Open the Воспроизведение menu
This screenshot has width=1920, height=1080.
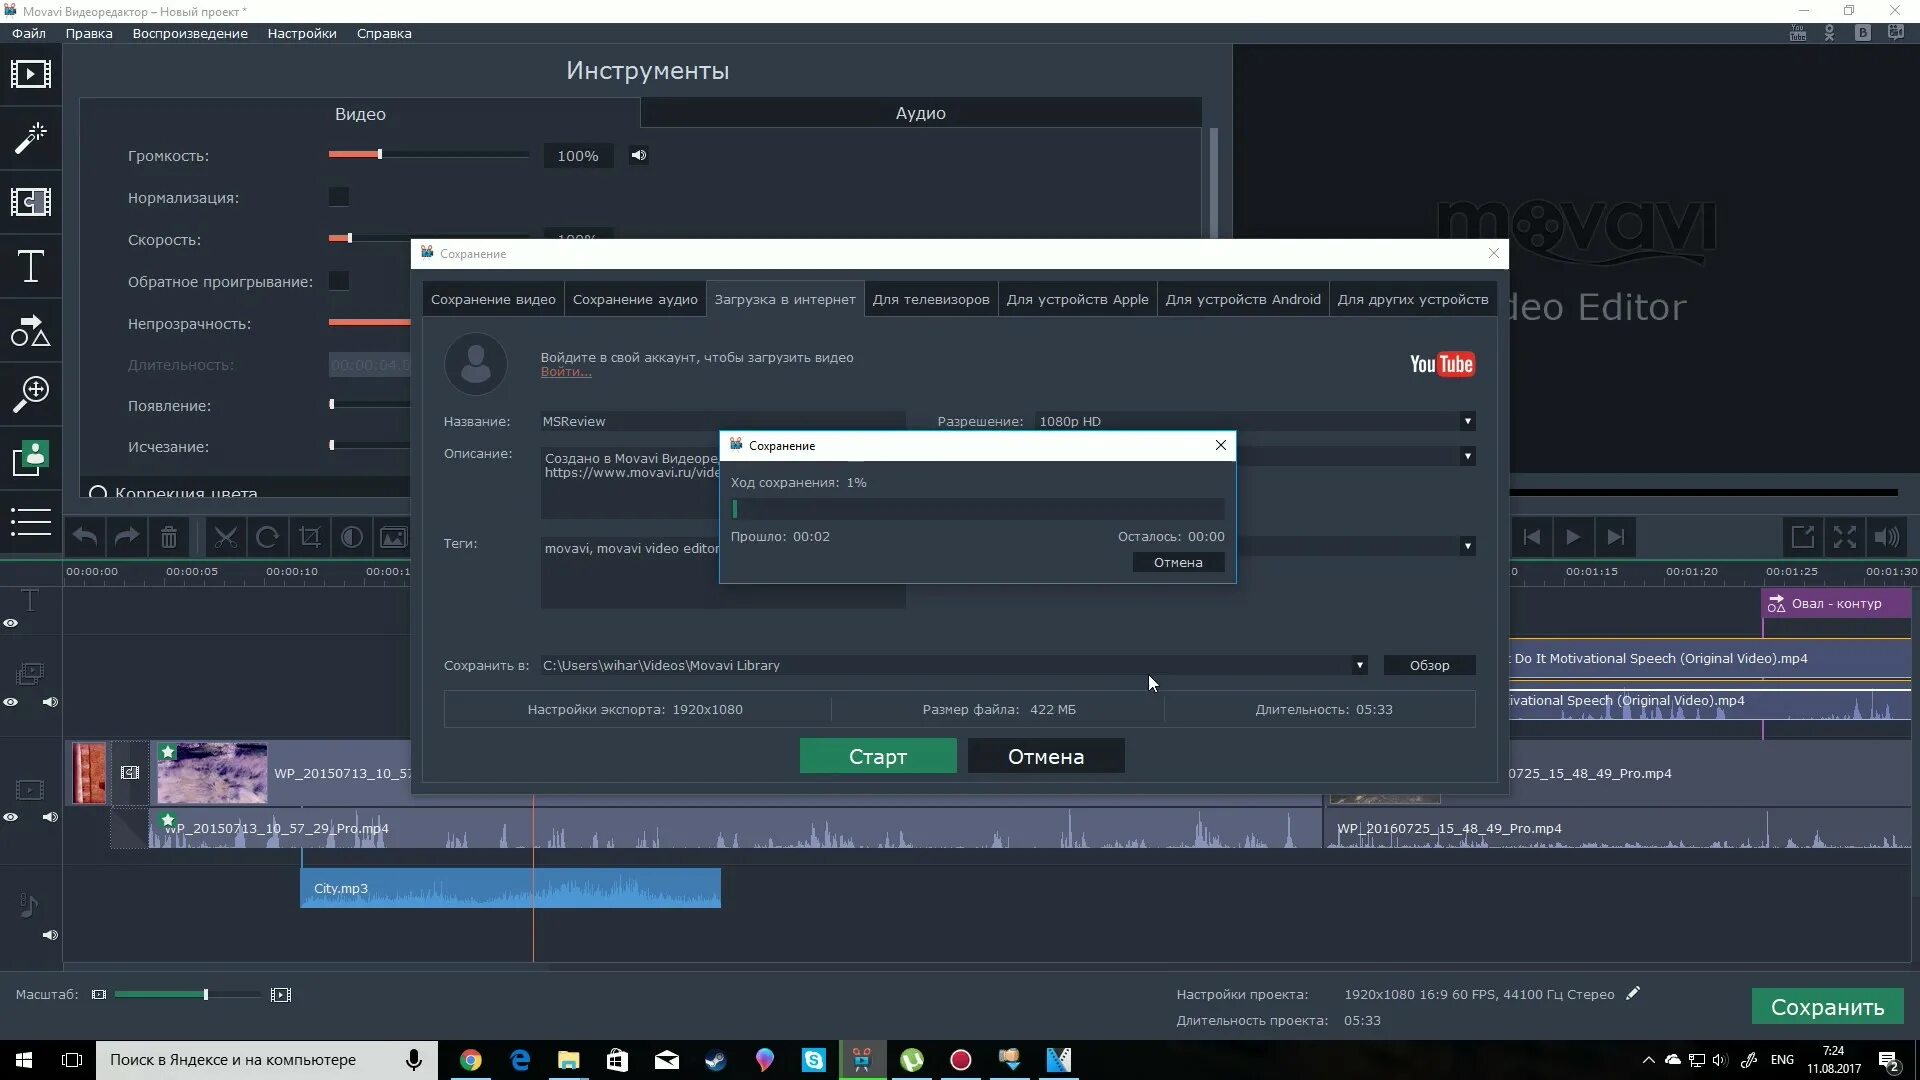point(190,33)
